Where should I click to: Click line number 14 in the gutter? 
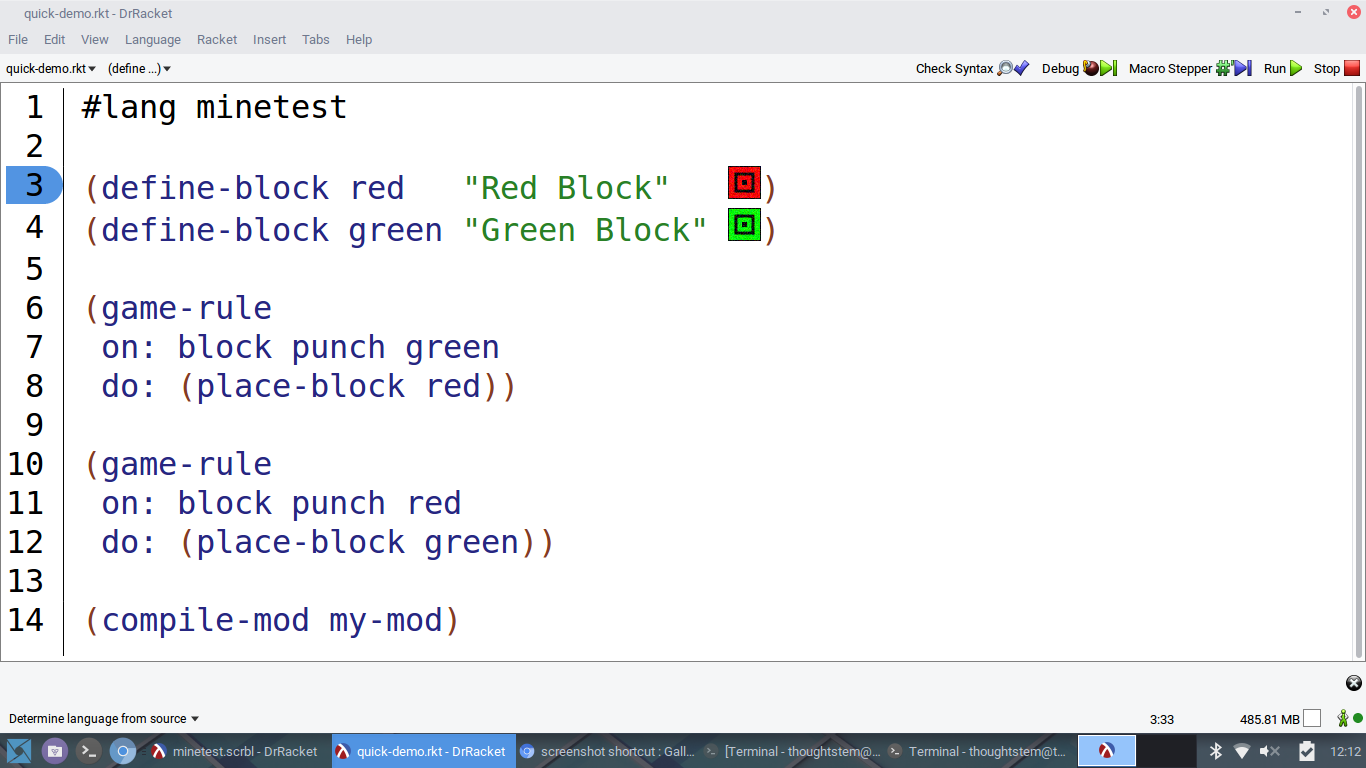26,620
